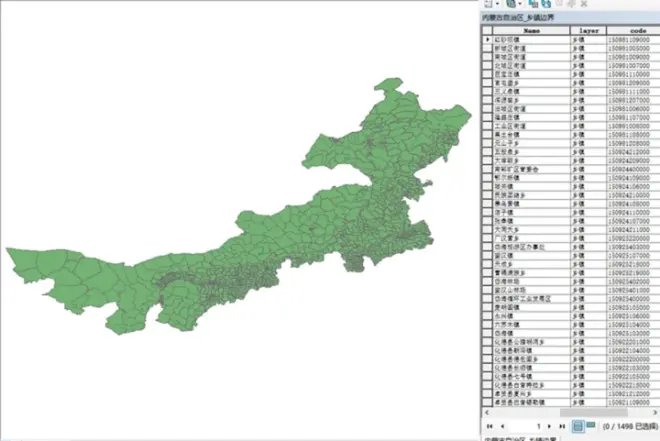Viewport: 660px width, 441px height.
Task: Toggle Show all records view
Action: pyautogui.click(x=579, y=426)
